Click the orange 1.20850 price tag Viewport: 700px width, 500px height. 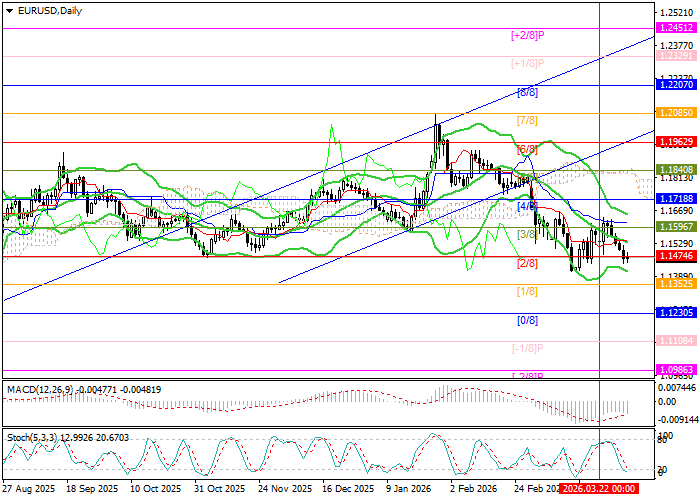pyautogui.click(x=676, y=114)
